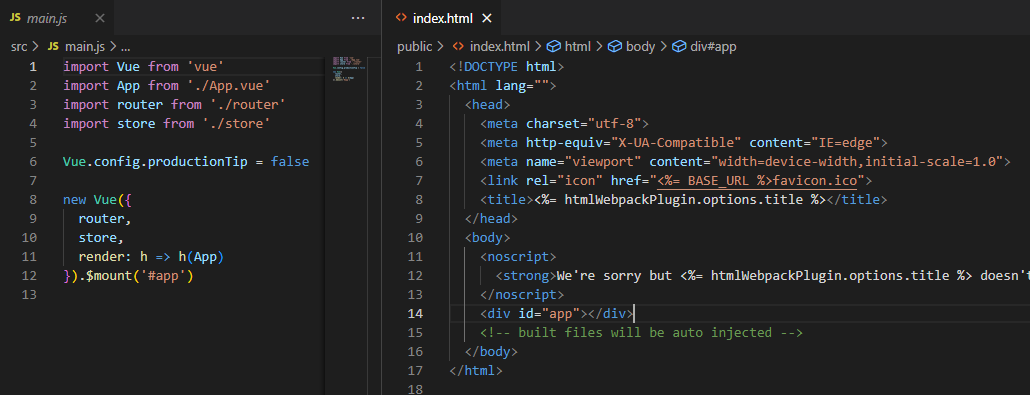Click the 'render' property in main.js
This screenshot has height=395, width=1030.
[102, 257]
